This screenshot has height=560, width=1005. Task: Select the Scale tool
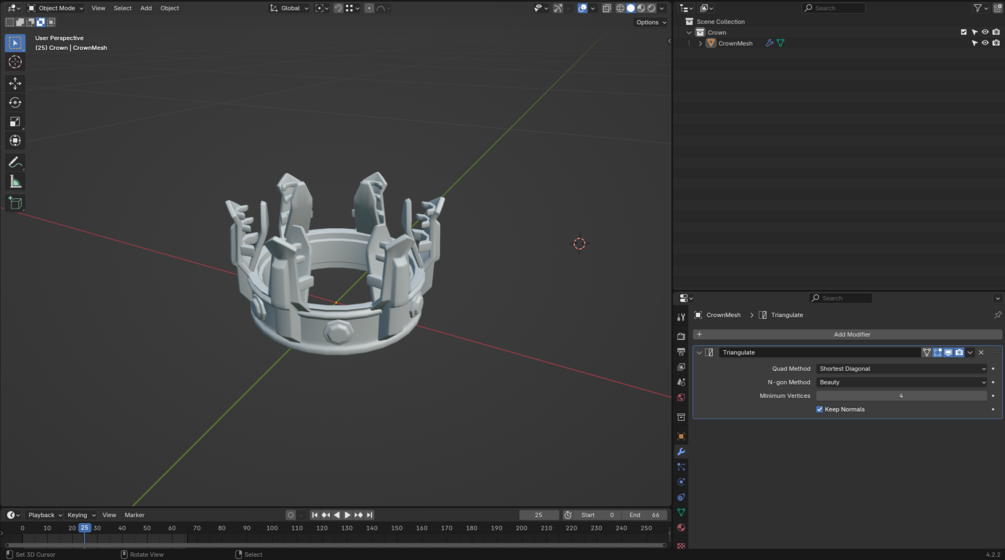pos(15,122)
